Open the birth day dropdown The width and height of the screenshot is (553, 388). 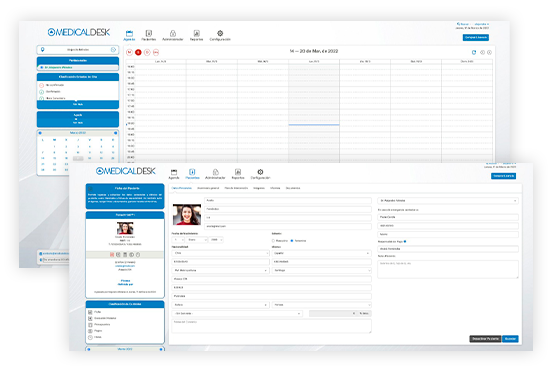click(178, 240)
